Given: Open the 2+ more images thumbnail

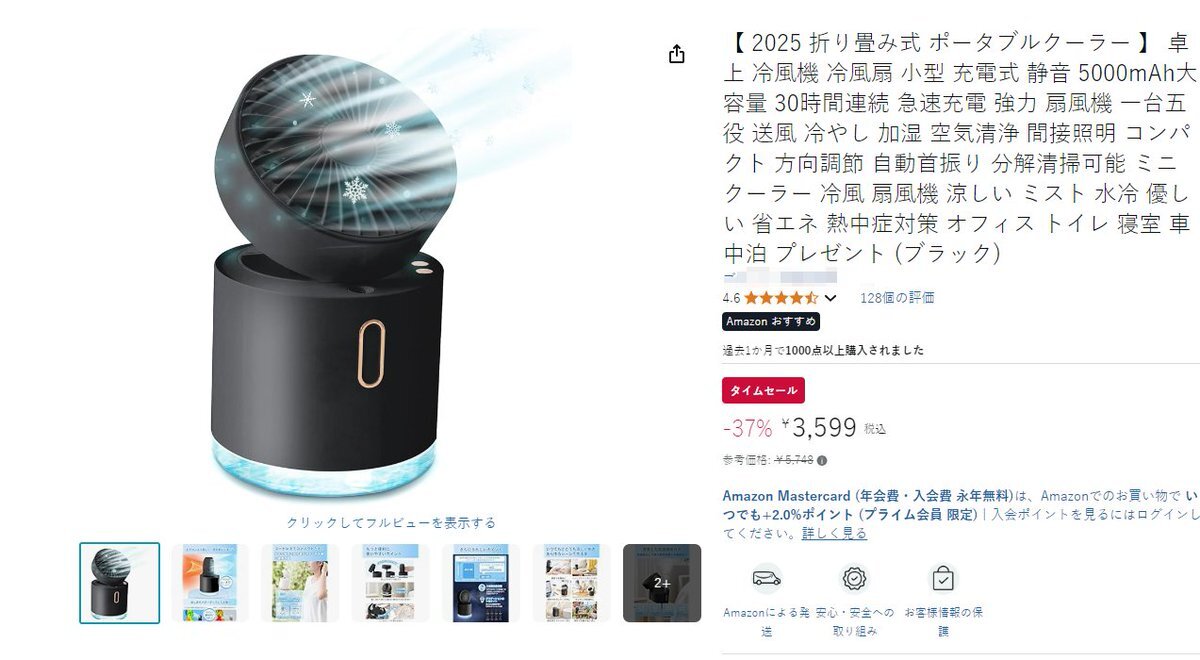Looking at the screenshot, I should (x=662, y=583).
